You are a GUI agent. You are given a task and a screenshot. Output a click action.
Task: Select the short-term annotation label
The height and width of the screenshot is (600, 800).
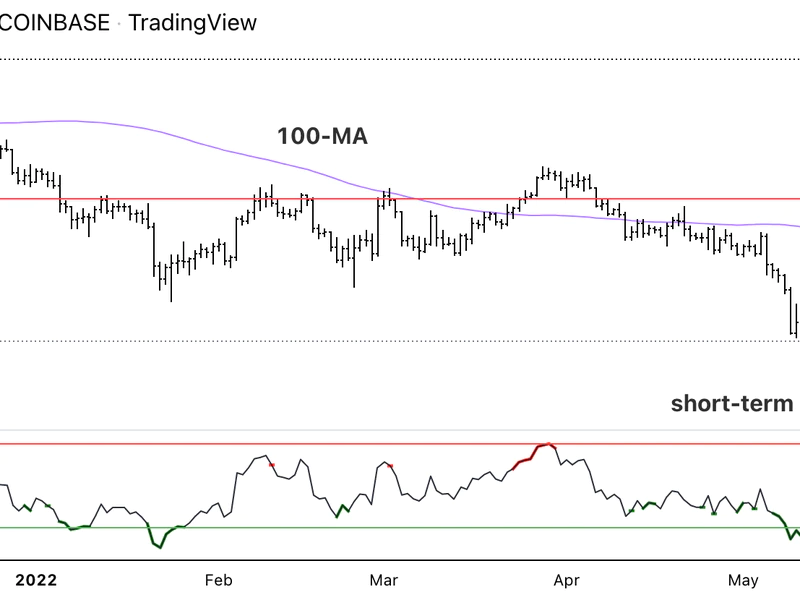[x=732, y=403]
